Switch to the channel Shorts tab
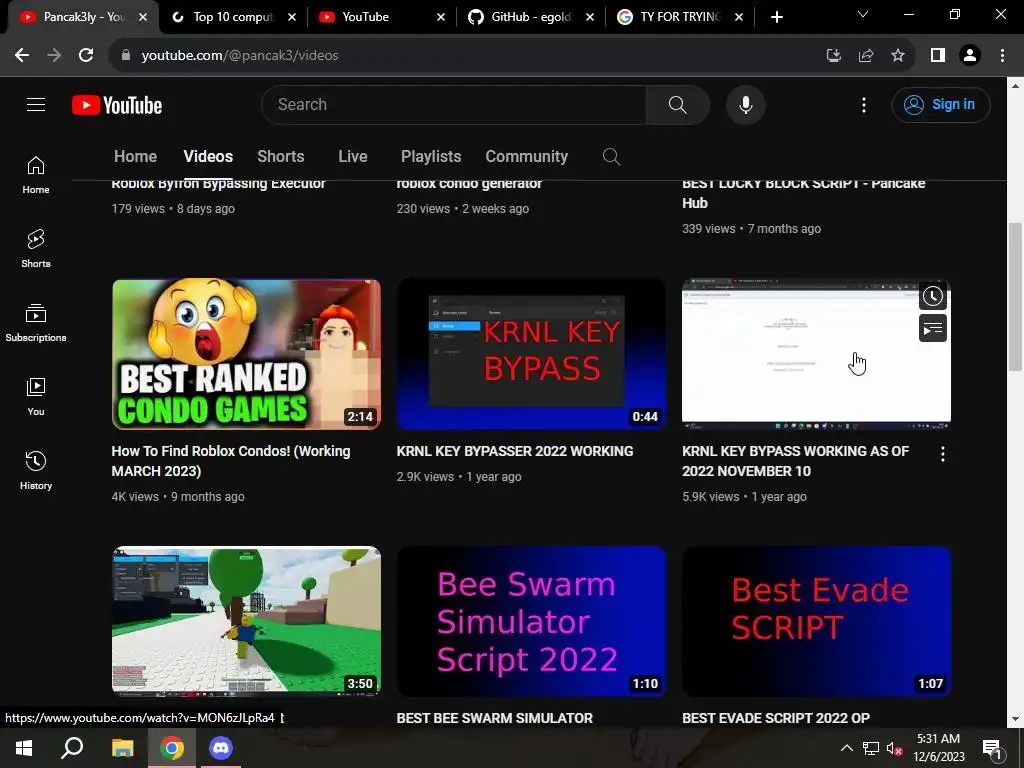 click(x=281, y=157)
